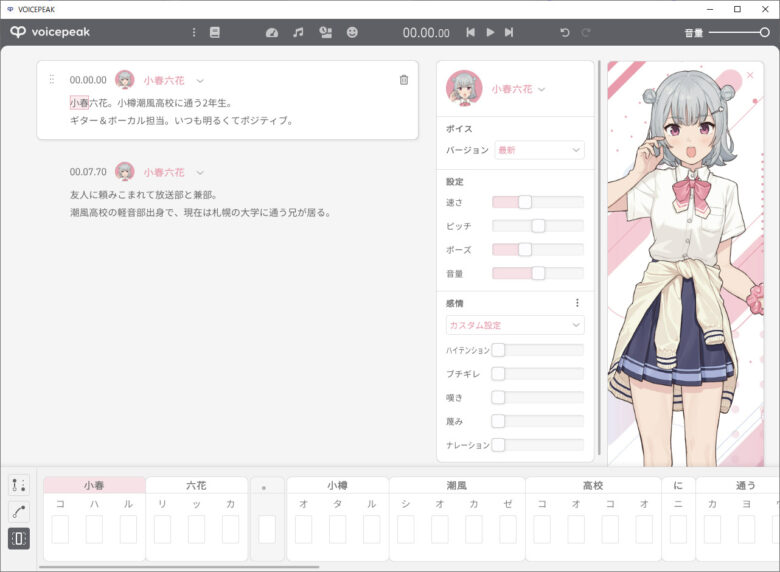Click the music note toolbar icon
This screenshot has height=572, width=780.
click(298, 32)
